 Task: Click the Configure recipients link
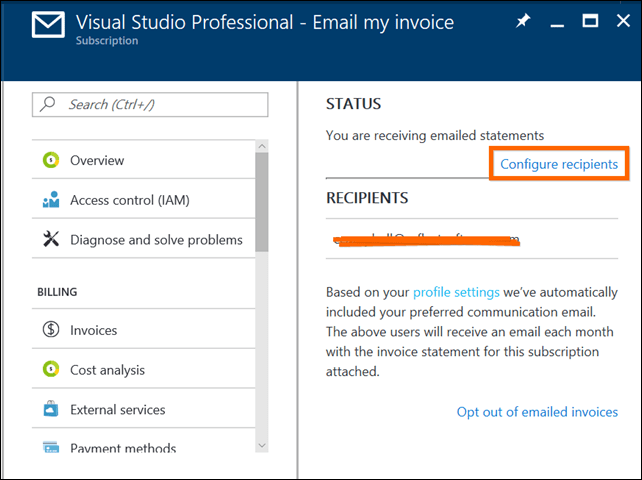tap(559, 164)
